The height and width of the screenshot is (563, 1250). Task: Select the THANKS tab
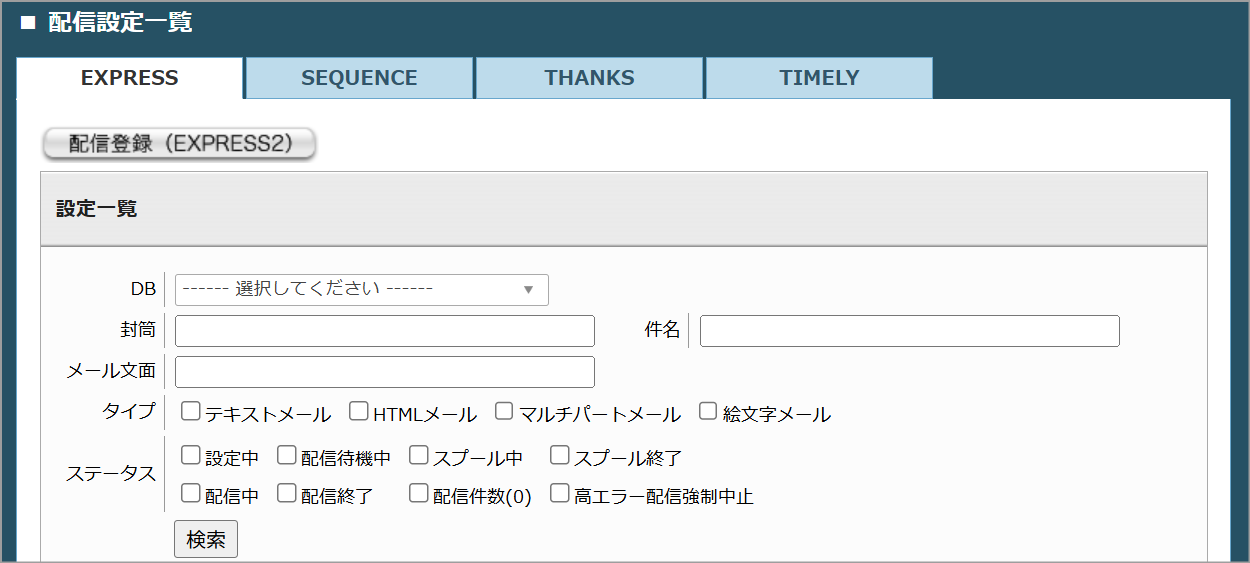click(589, 78)
